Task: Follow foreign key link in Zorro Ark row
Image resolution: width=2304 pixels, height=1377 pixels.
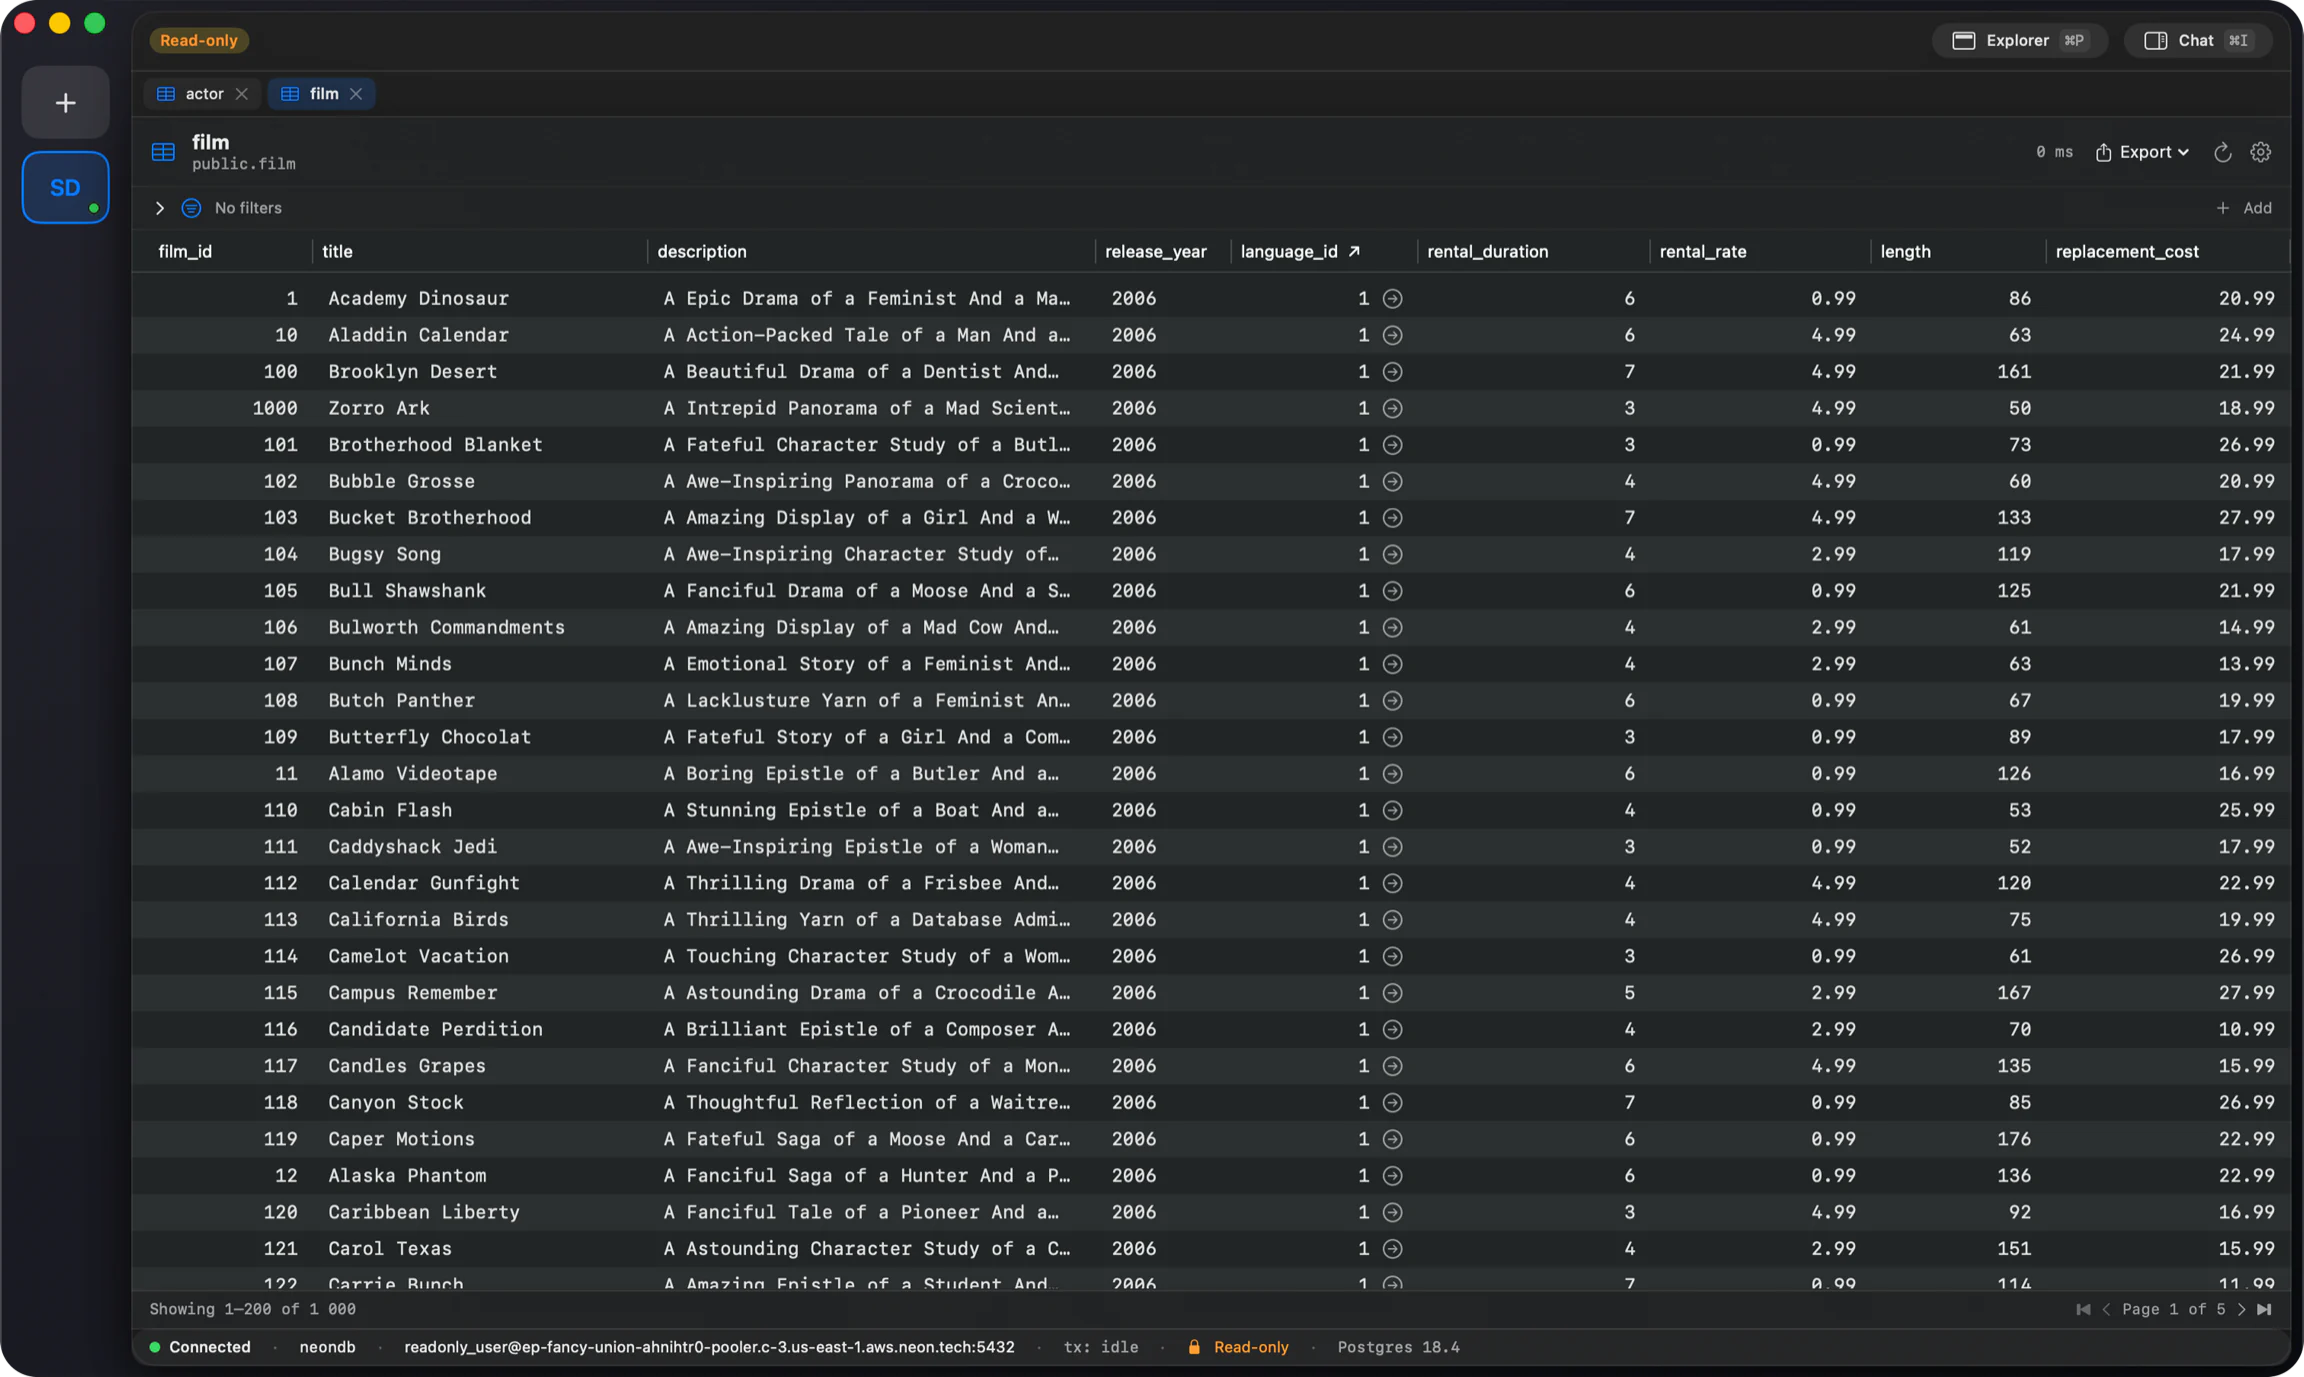Action: [x=1392, y=408]
